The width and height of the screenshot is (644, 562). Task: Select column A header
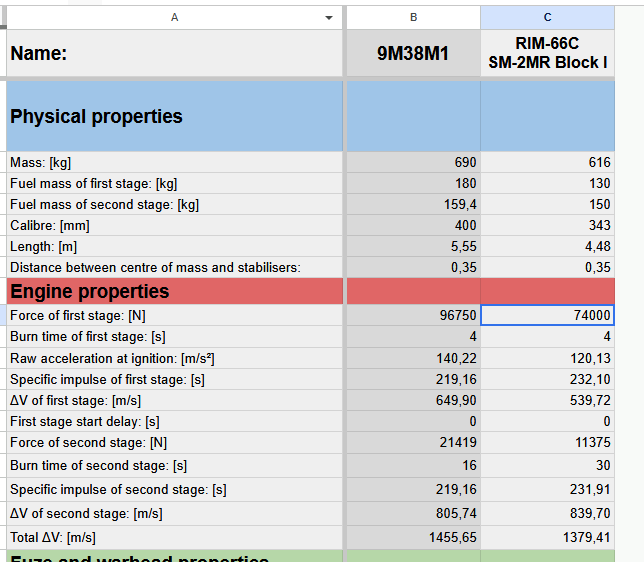click(175, 17)
